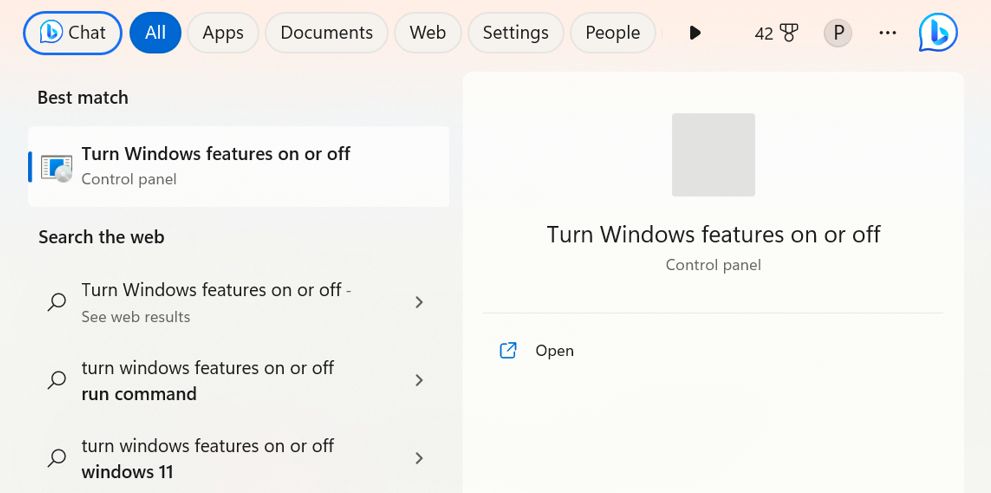Switch to the Apps filter tab
This screenshot has height=493, width=991.
pyautogui.click(x=223, y=33)
